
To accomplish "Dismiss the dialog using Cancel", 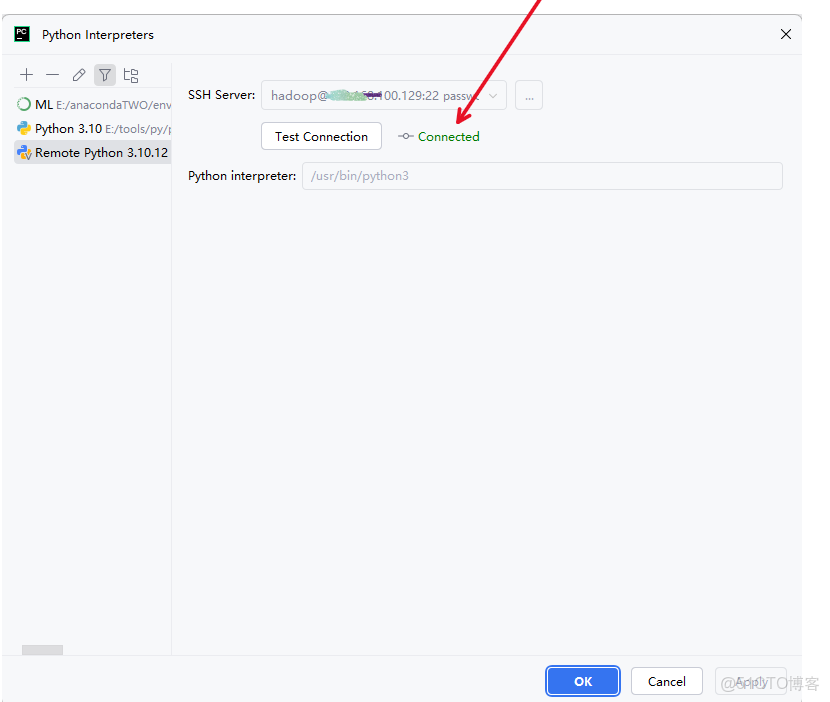I will coord(666,681).
